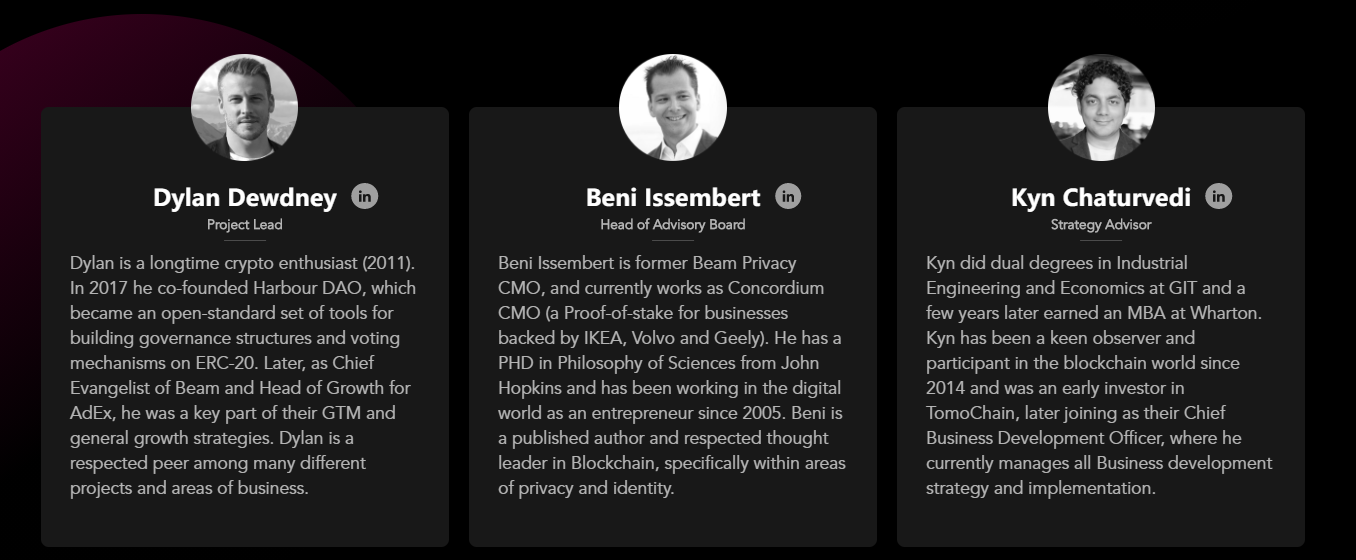Select the Kyn Chaturvedi name heading
This screenshot has height=560, width=1356.
(1100, 198)
